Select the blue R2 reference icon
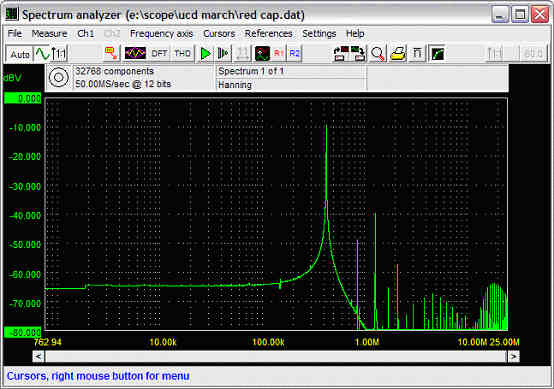The width and height of the screenshot is (554, 389). (294, 54)
